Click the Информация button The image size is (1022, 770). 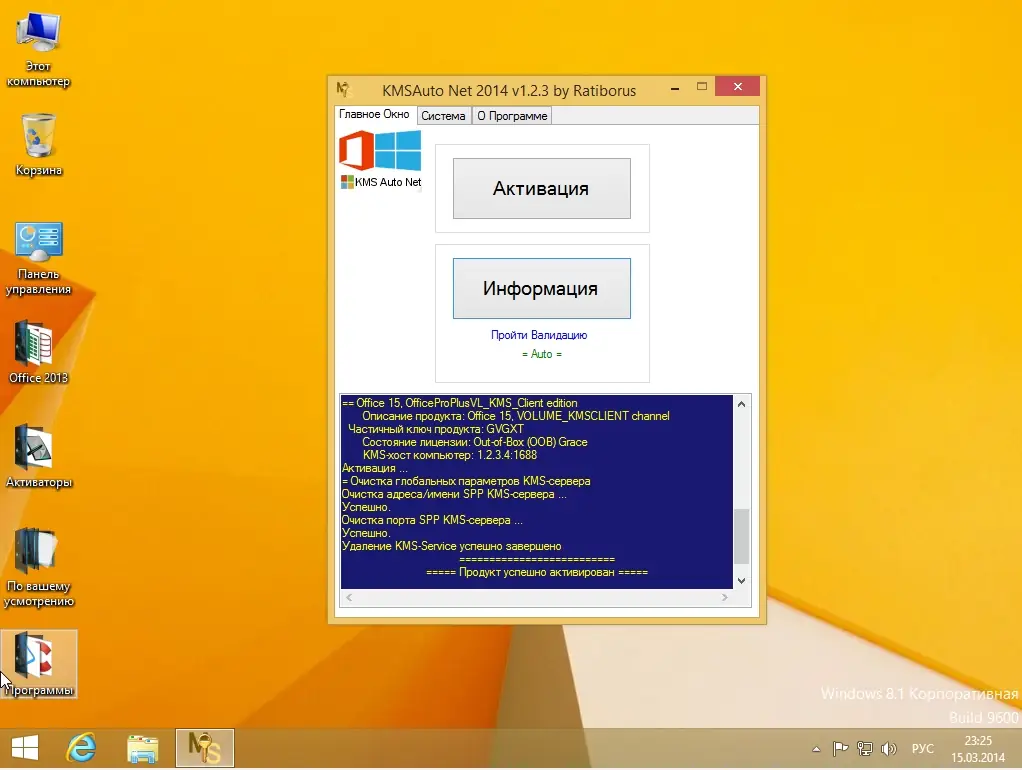[x=542, y=288]
